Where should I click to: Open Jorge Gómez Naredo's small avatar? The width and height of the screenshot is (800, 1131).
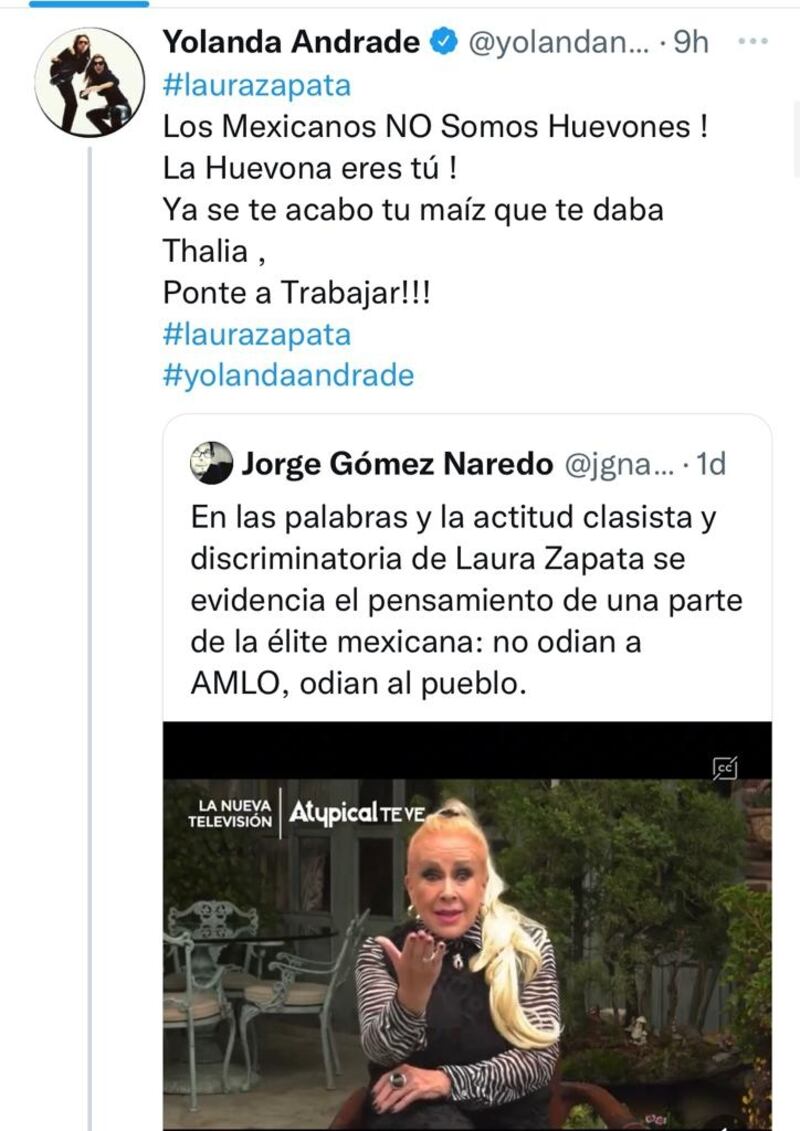pyautogui.click(x=211, y=462)
